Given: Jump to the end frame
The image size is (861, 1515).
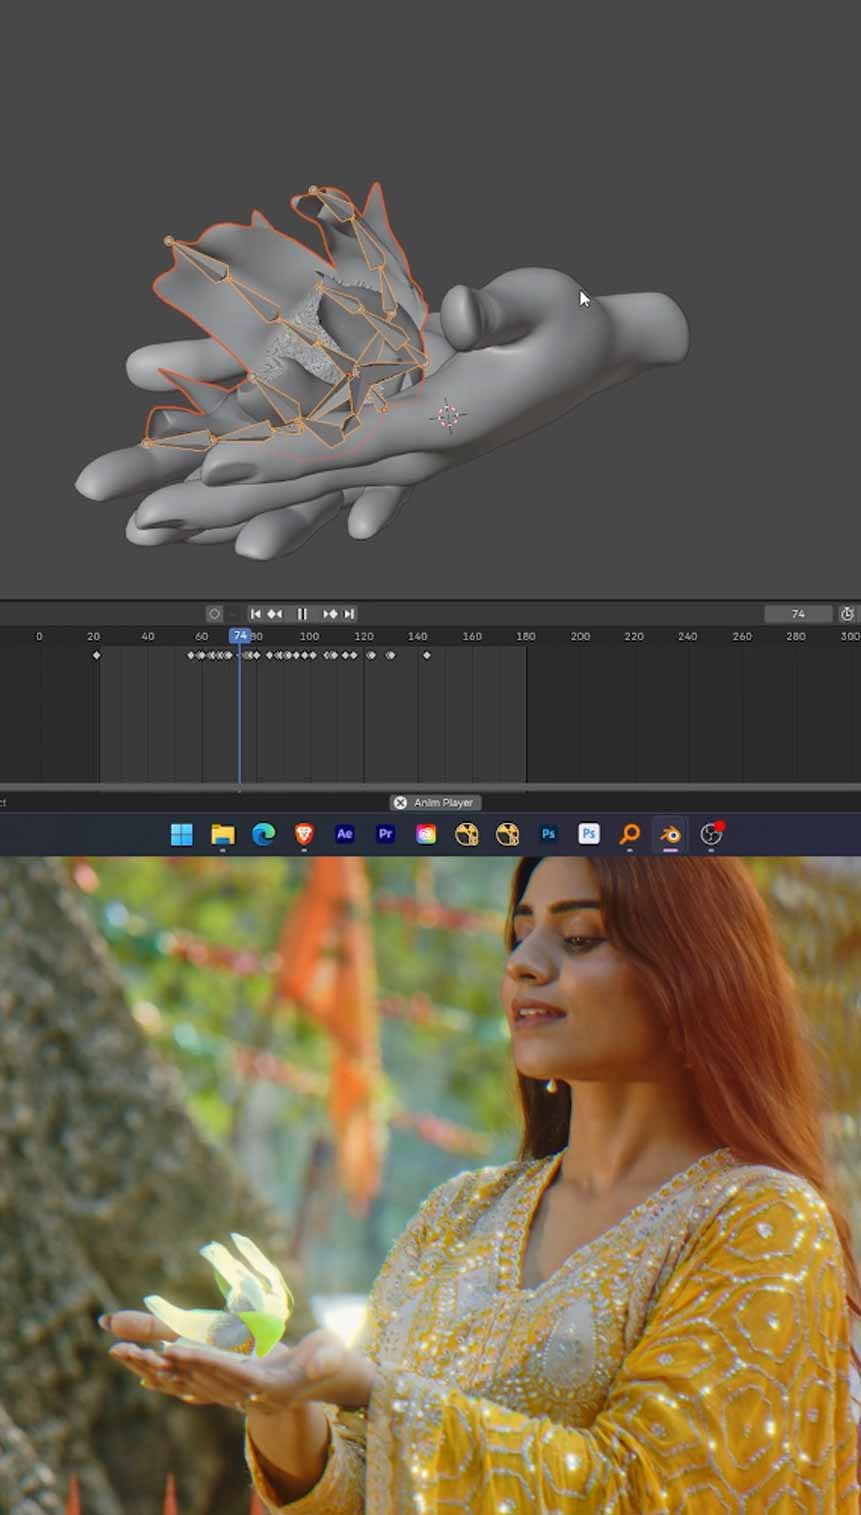Looking at the screenshot, I should (x=349, y=614).
